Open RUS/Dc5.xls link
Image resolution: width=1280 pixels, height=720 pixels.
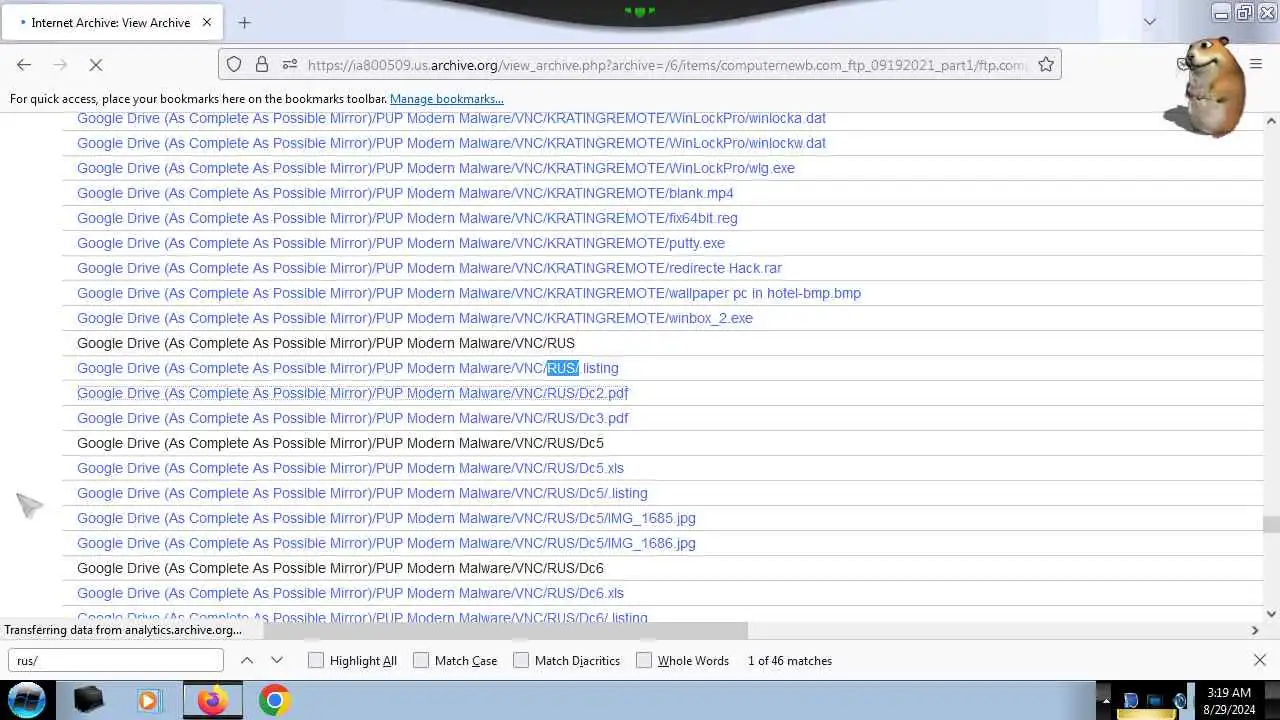350,468
